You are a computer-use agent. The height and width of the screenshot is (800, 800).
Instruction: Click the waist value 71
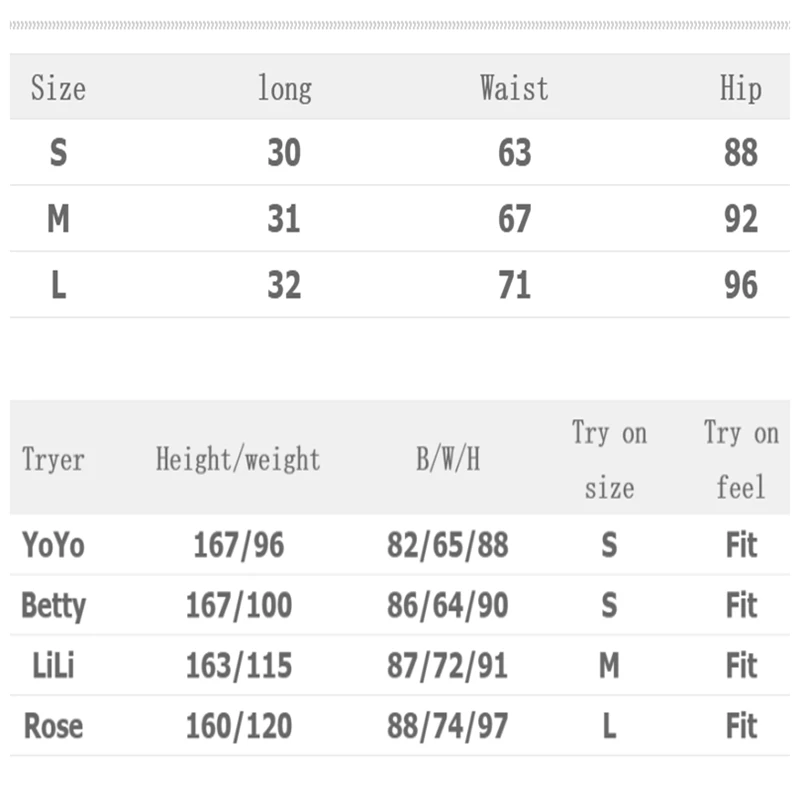point(514,286)
